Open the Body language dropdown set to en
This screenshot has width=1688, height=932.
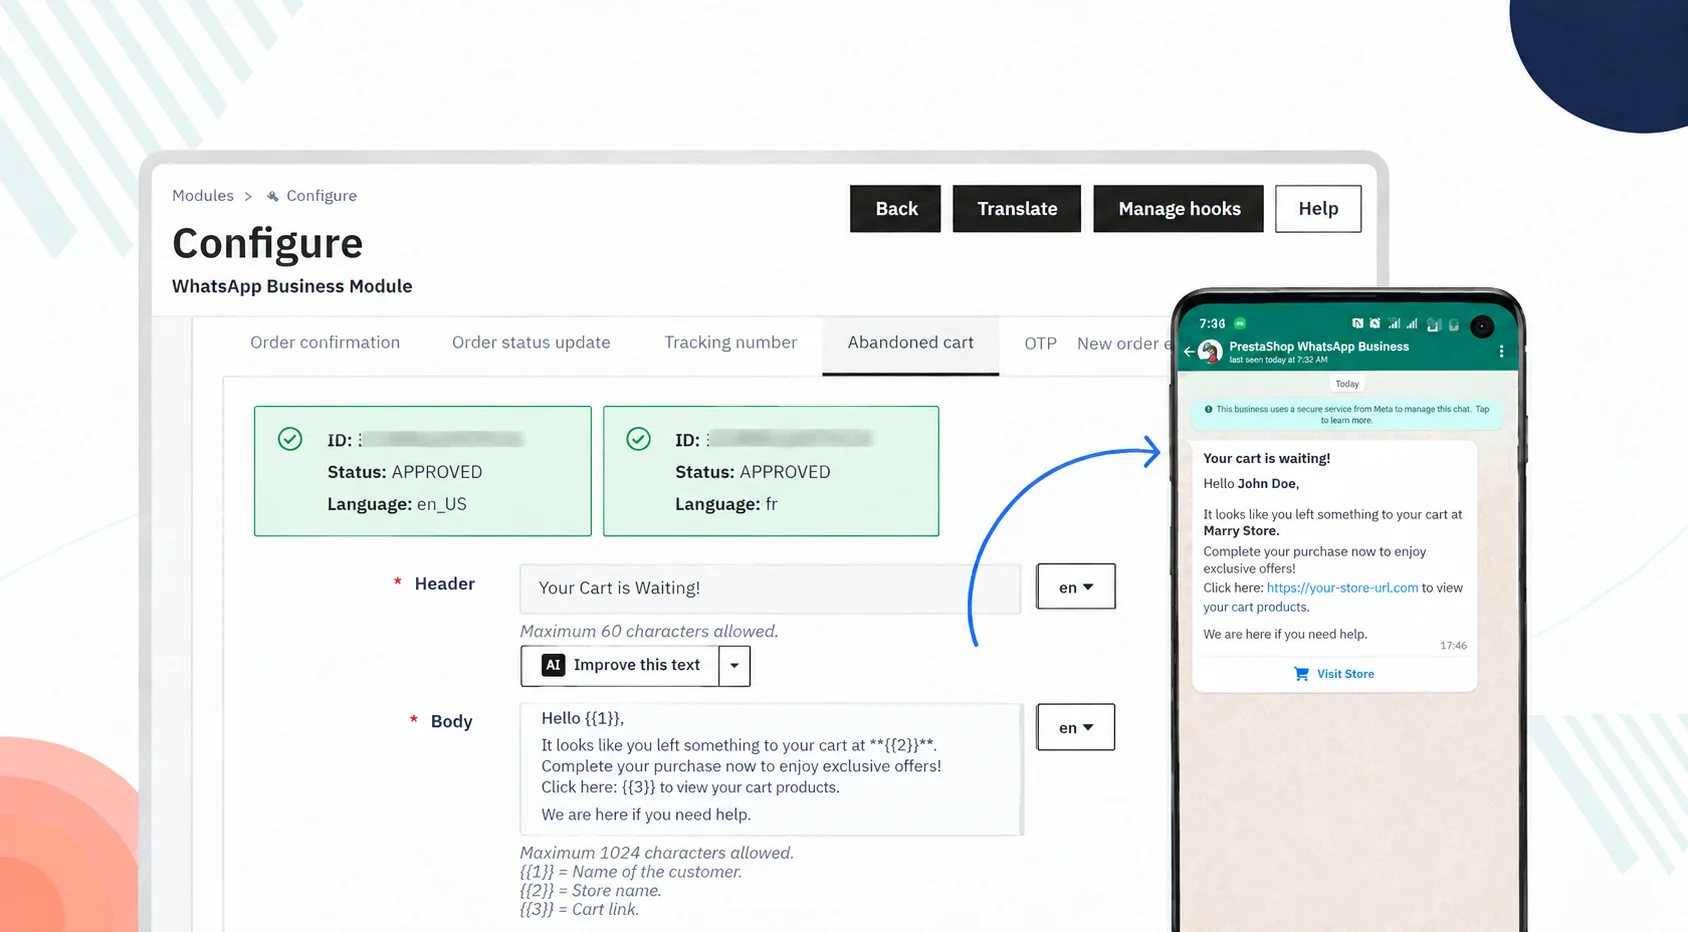tap(1076, 727)
